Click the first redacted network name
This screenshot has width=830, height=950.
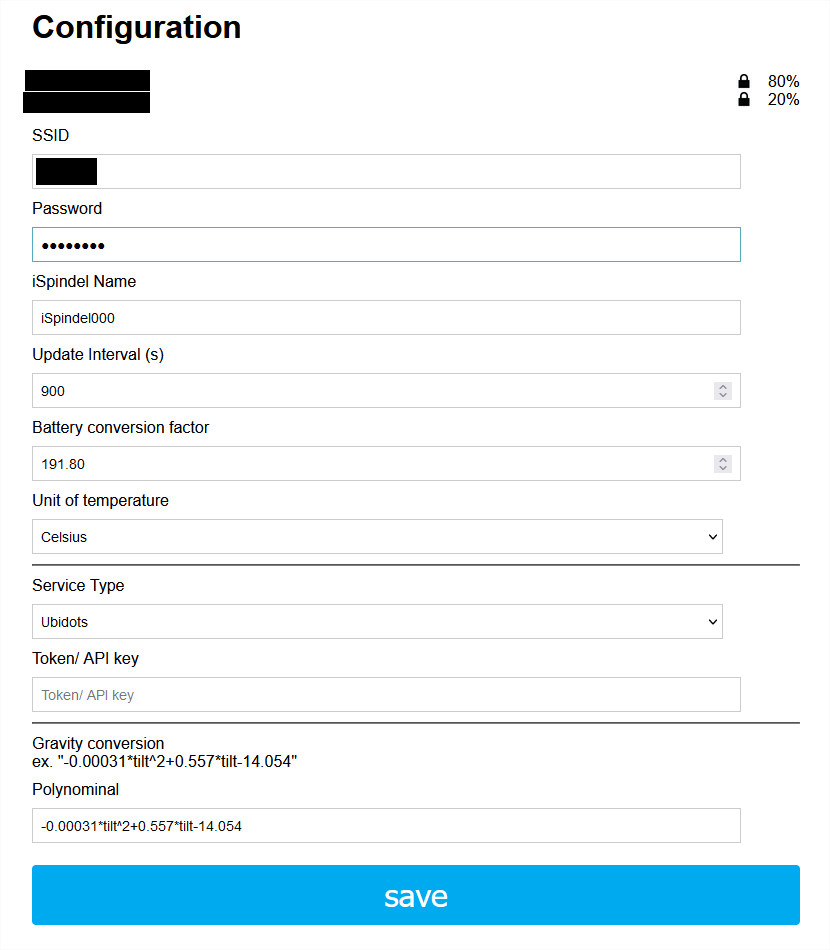pos(87,81)
